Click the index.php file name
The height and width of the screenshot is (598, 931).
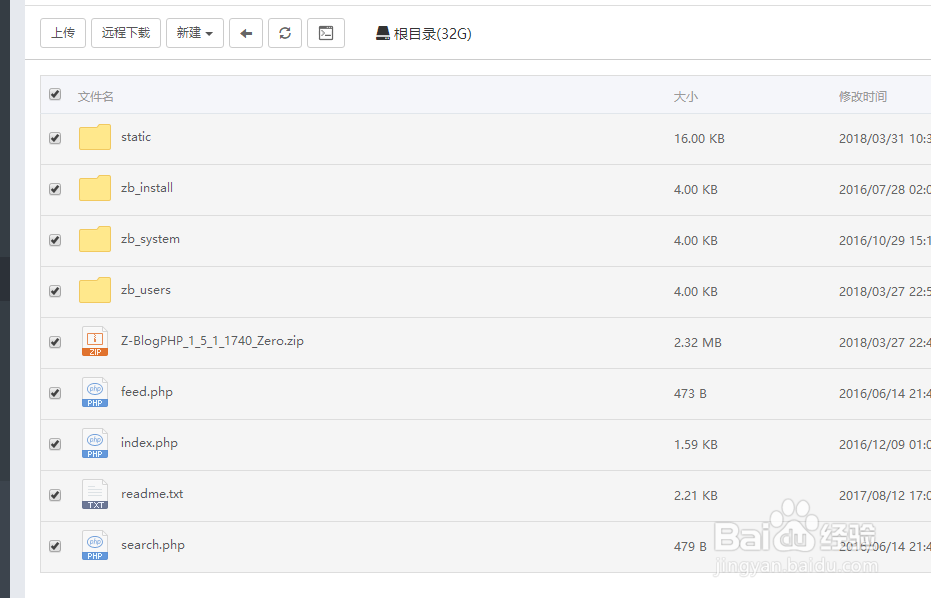pyautogui.click(x=149, y=443)
